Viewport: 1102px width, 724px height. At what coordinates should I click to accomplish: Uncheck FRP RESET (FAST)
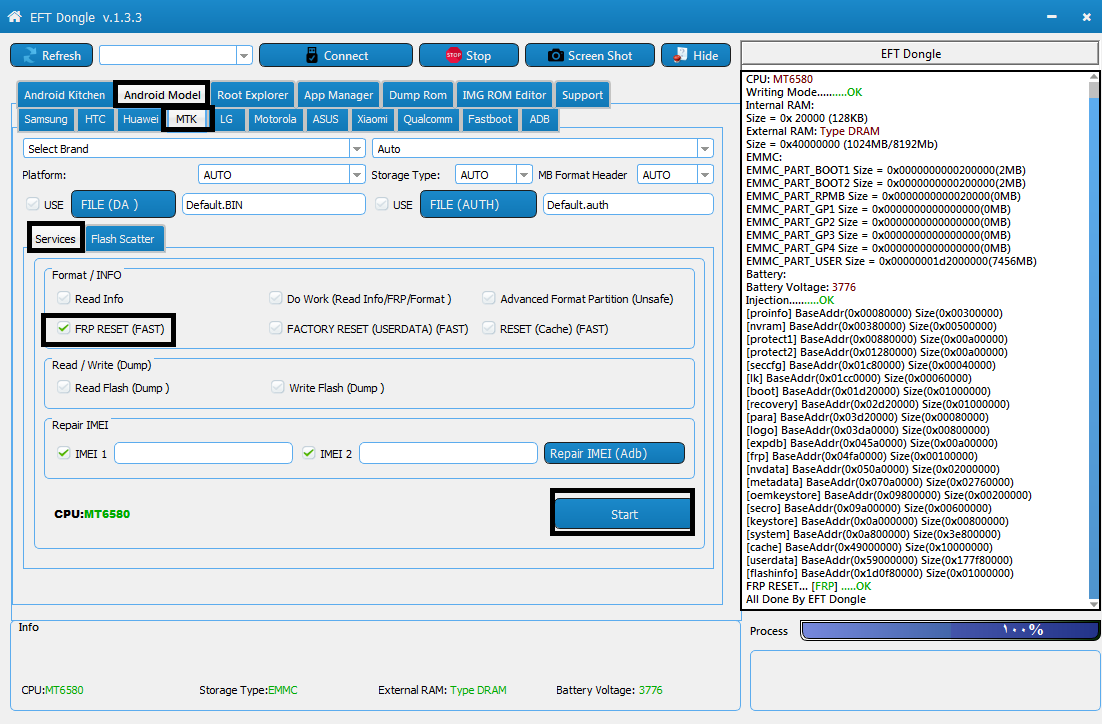tap(64, 328)
